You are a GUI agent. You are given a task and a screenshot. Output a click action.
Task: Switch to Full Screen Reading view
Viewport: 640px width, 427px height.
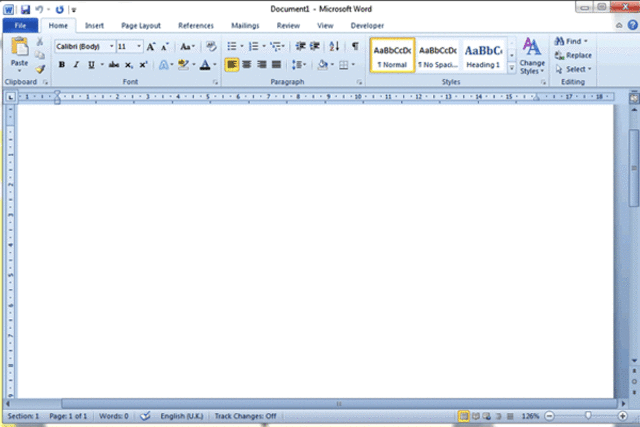coord(476,416)
